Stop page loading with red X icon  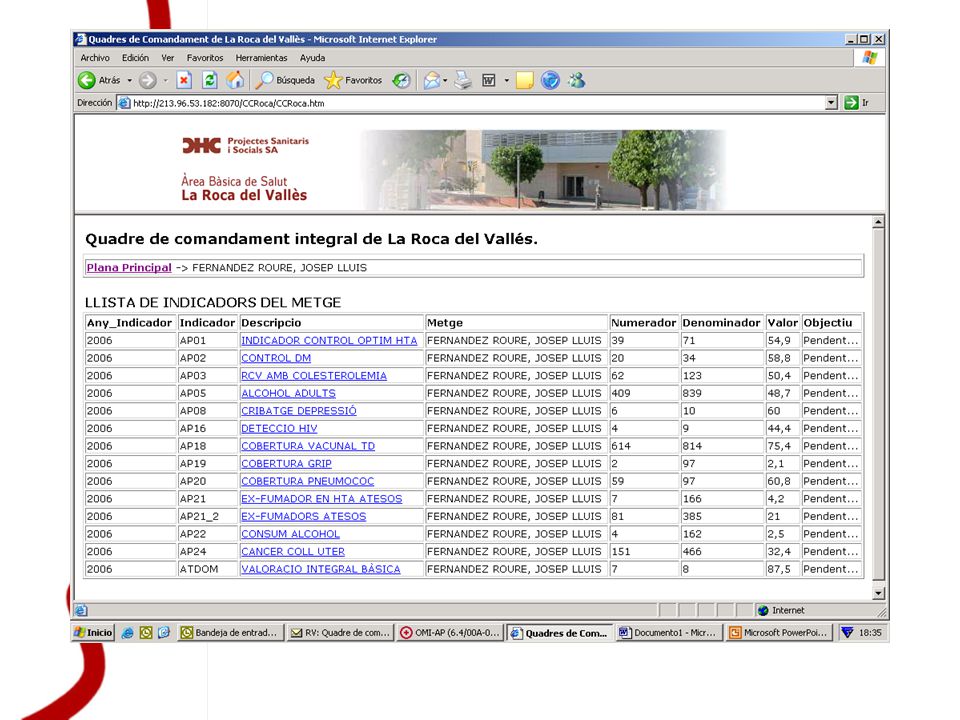184,80
